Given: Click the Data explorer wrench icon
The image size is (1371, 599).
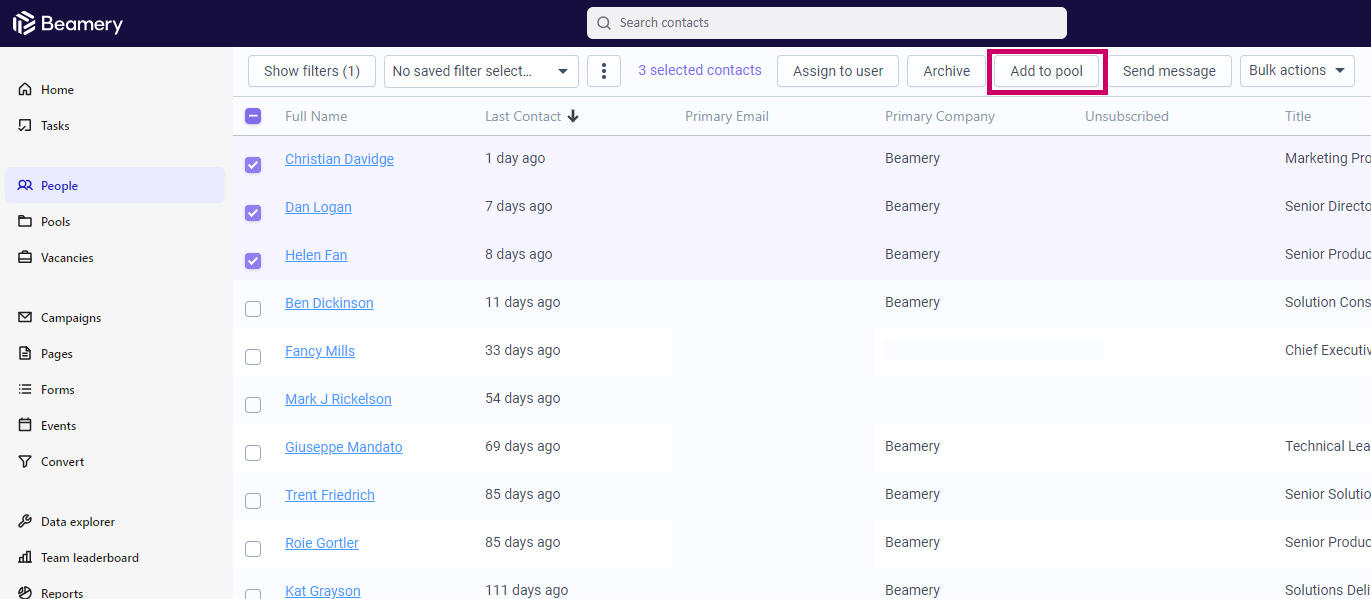Looking at the screenshot, I should [x=25, y=521].
